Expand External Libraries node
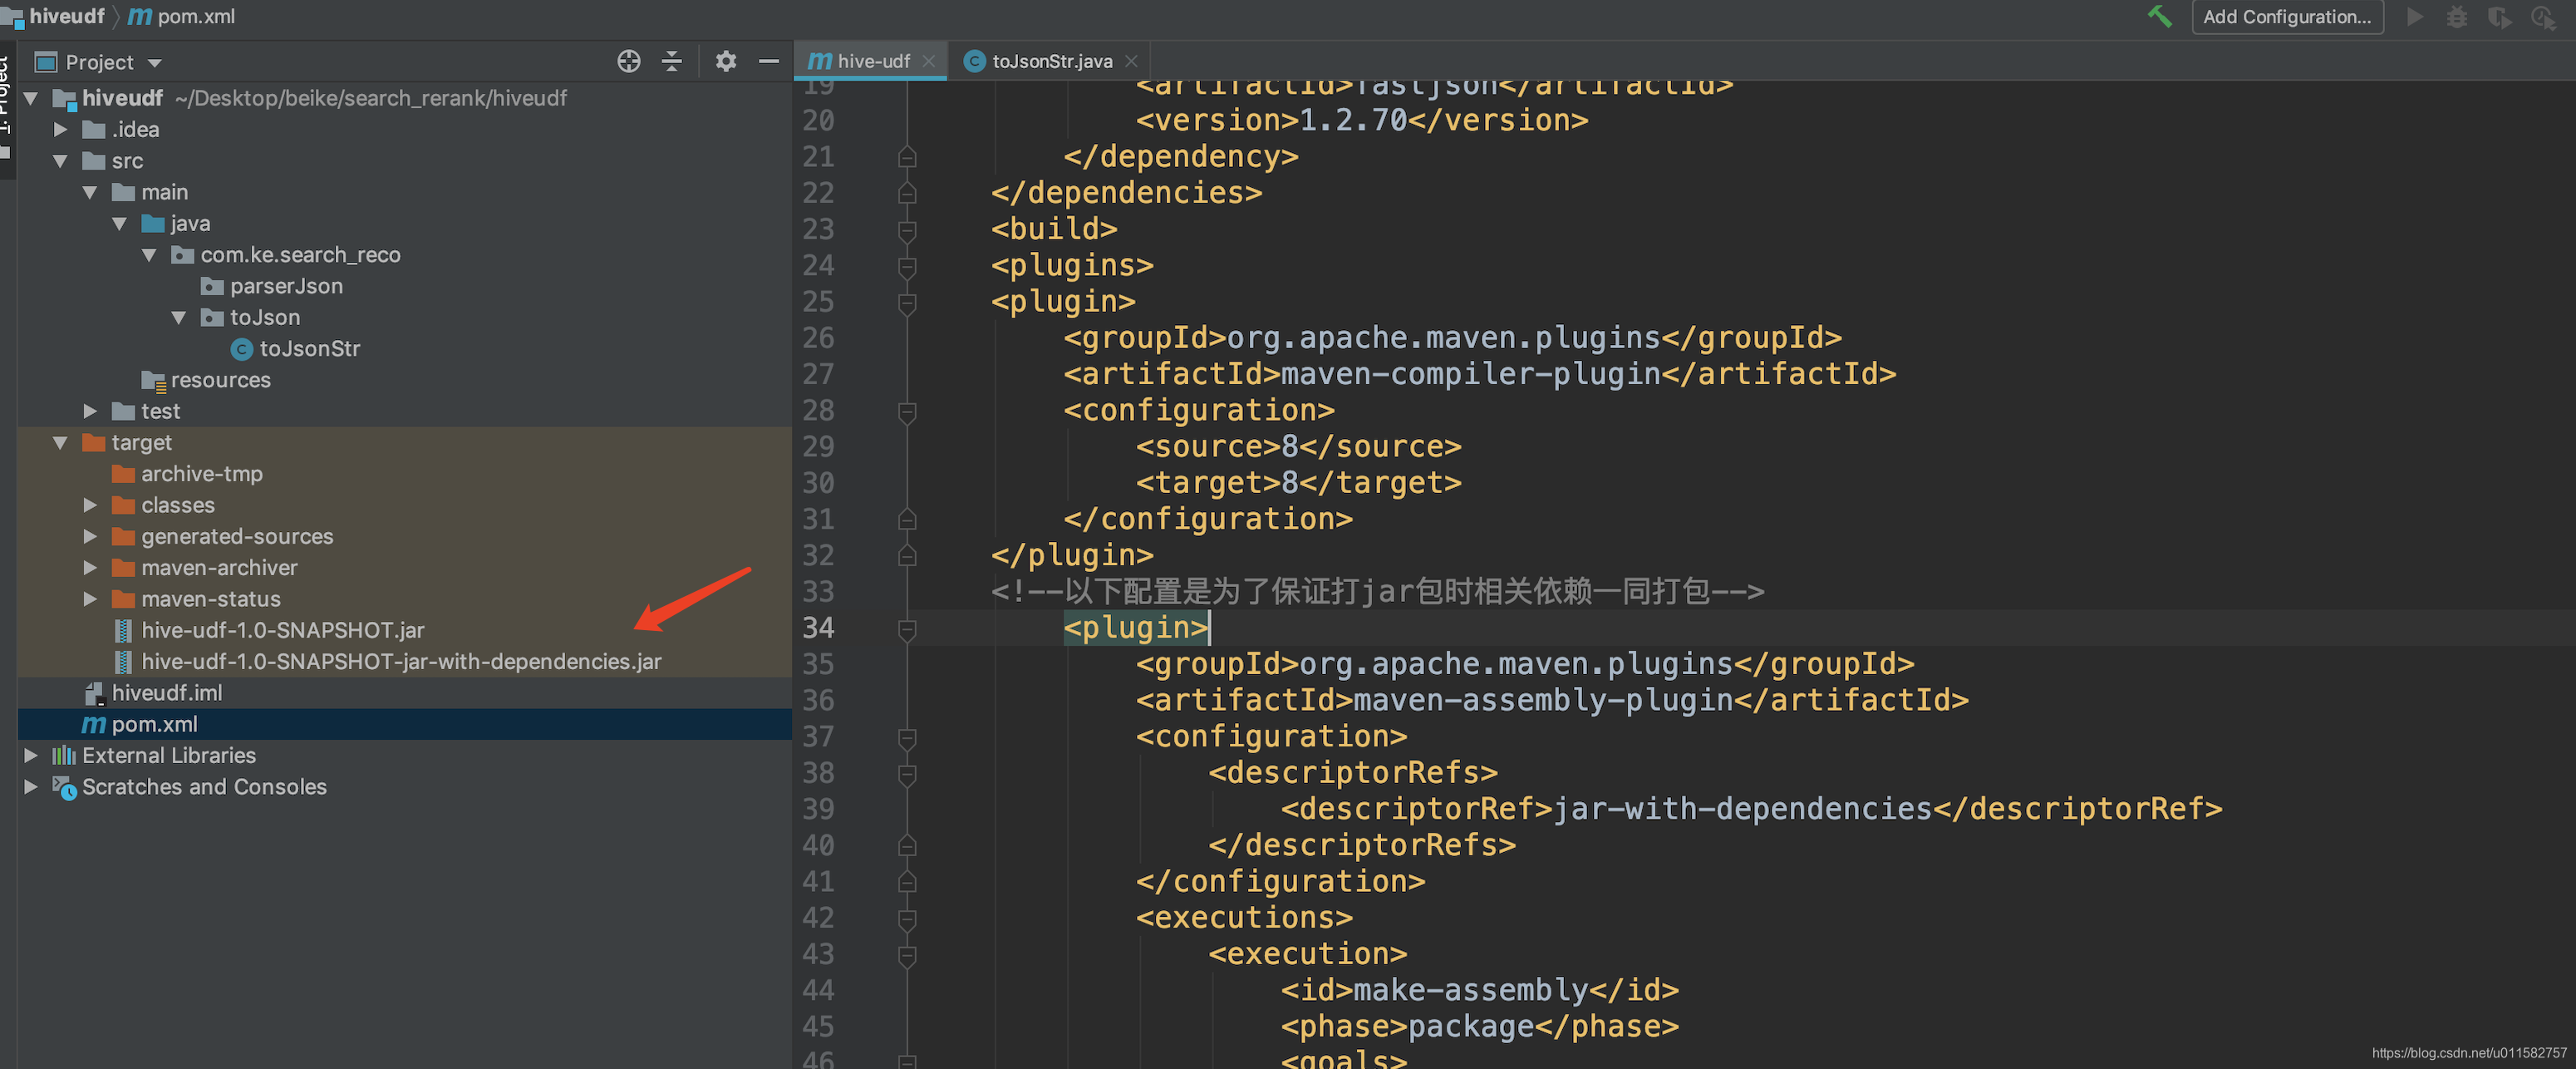 [x=31, y=755]
